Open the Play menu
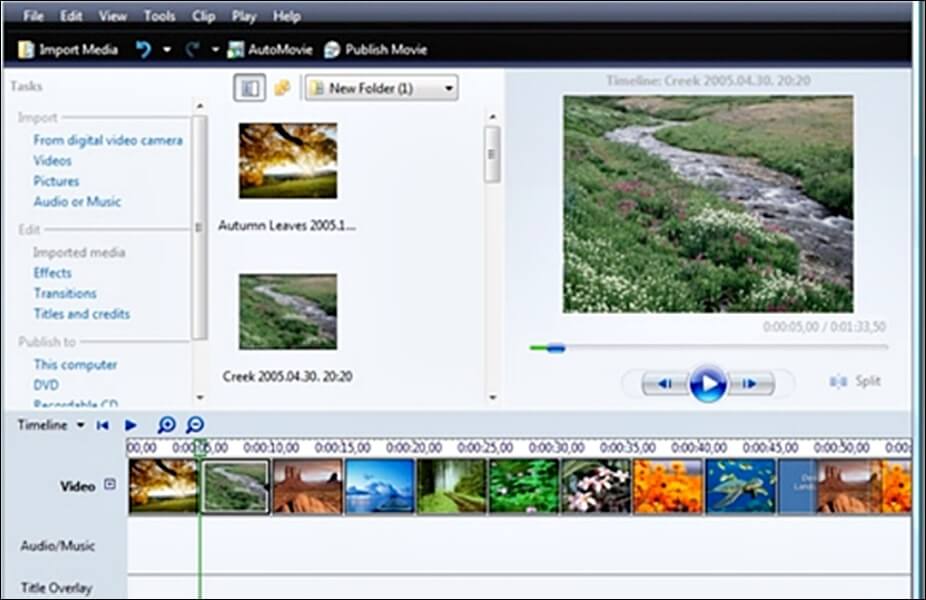The height and width of the screenshot is (600, 926). [x=243, y=16]
